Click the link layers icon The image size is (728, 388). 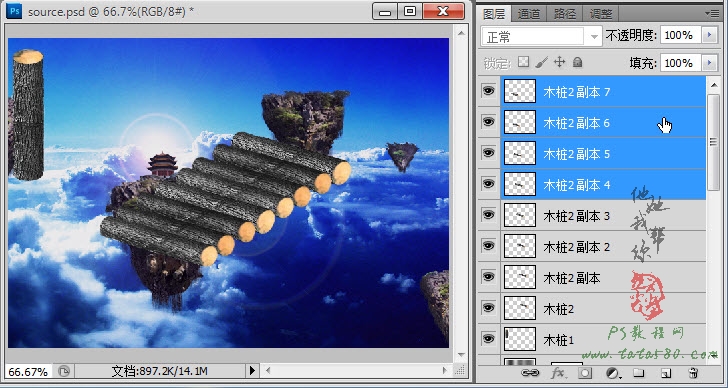529,373
